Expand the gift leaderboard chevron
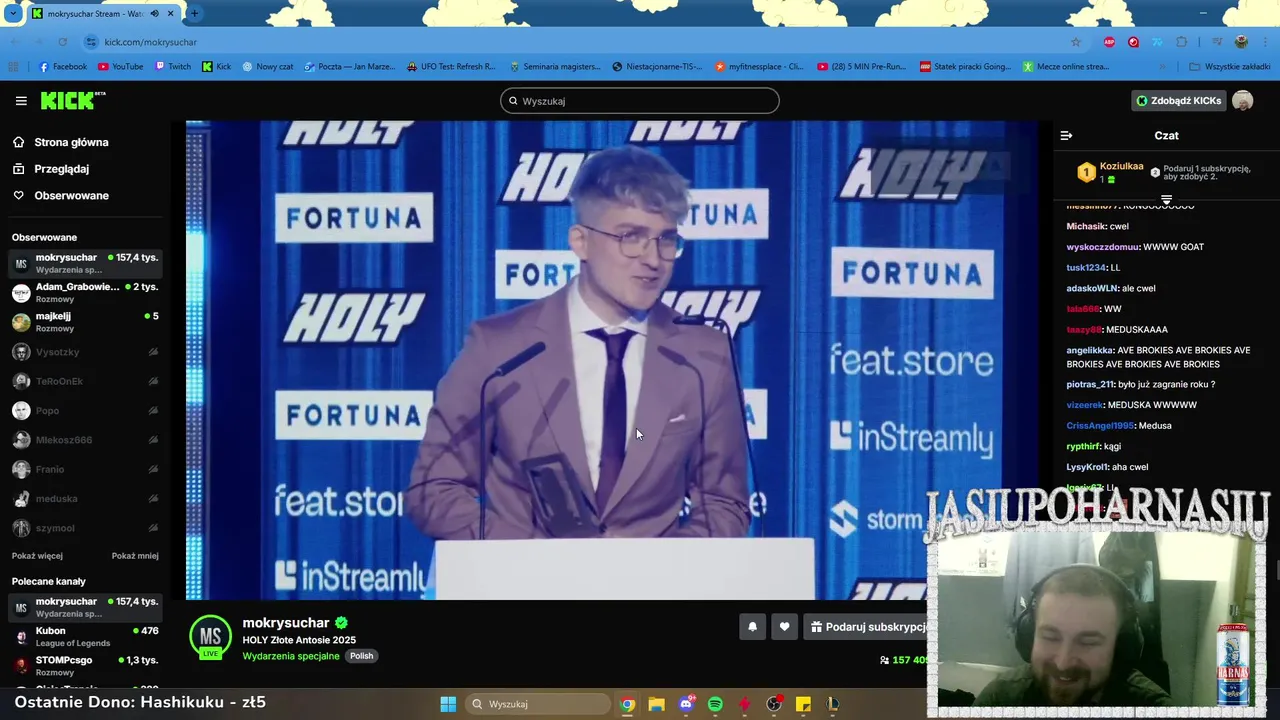Viewport: 1280px width, 720px height. pyautogui.click(x=1166, y=199)
